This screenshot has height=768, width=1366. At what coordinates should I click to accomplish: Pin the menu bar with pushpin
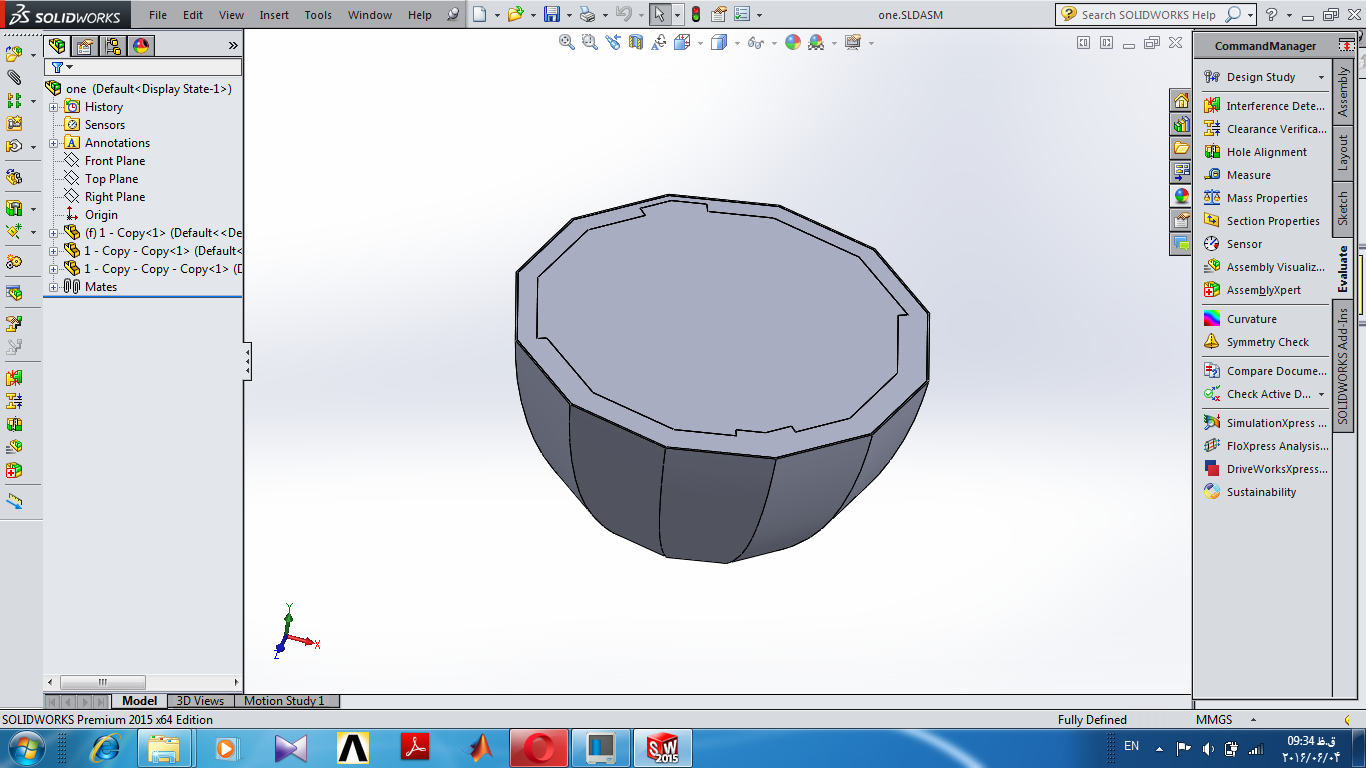454,15
